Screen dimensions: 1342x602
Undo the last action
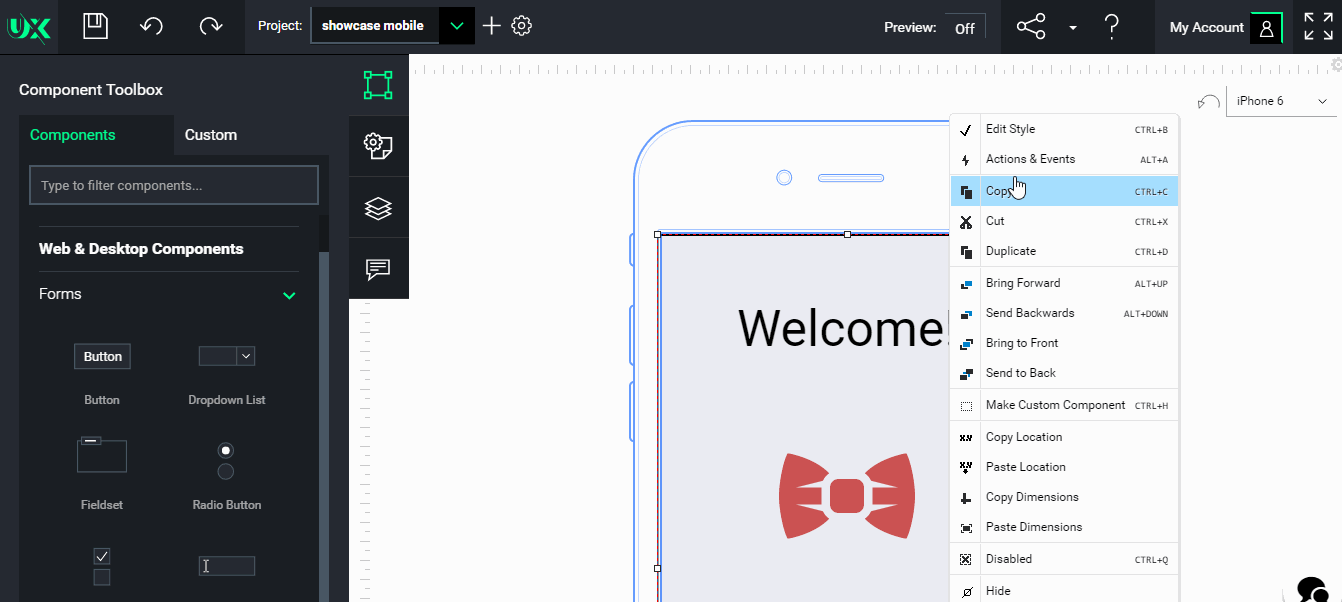click(x=152, y=26)
